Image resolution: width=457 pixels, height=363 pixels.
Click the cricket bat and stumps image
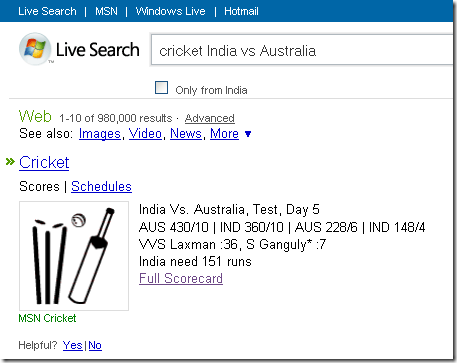pos(74,256)
